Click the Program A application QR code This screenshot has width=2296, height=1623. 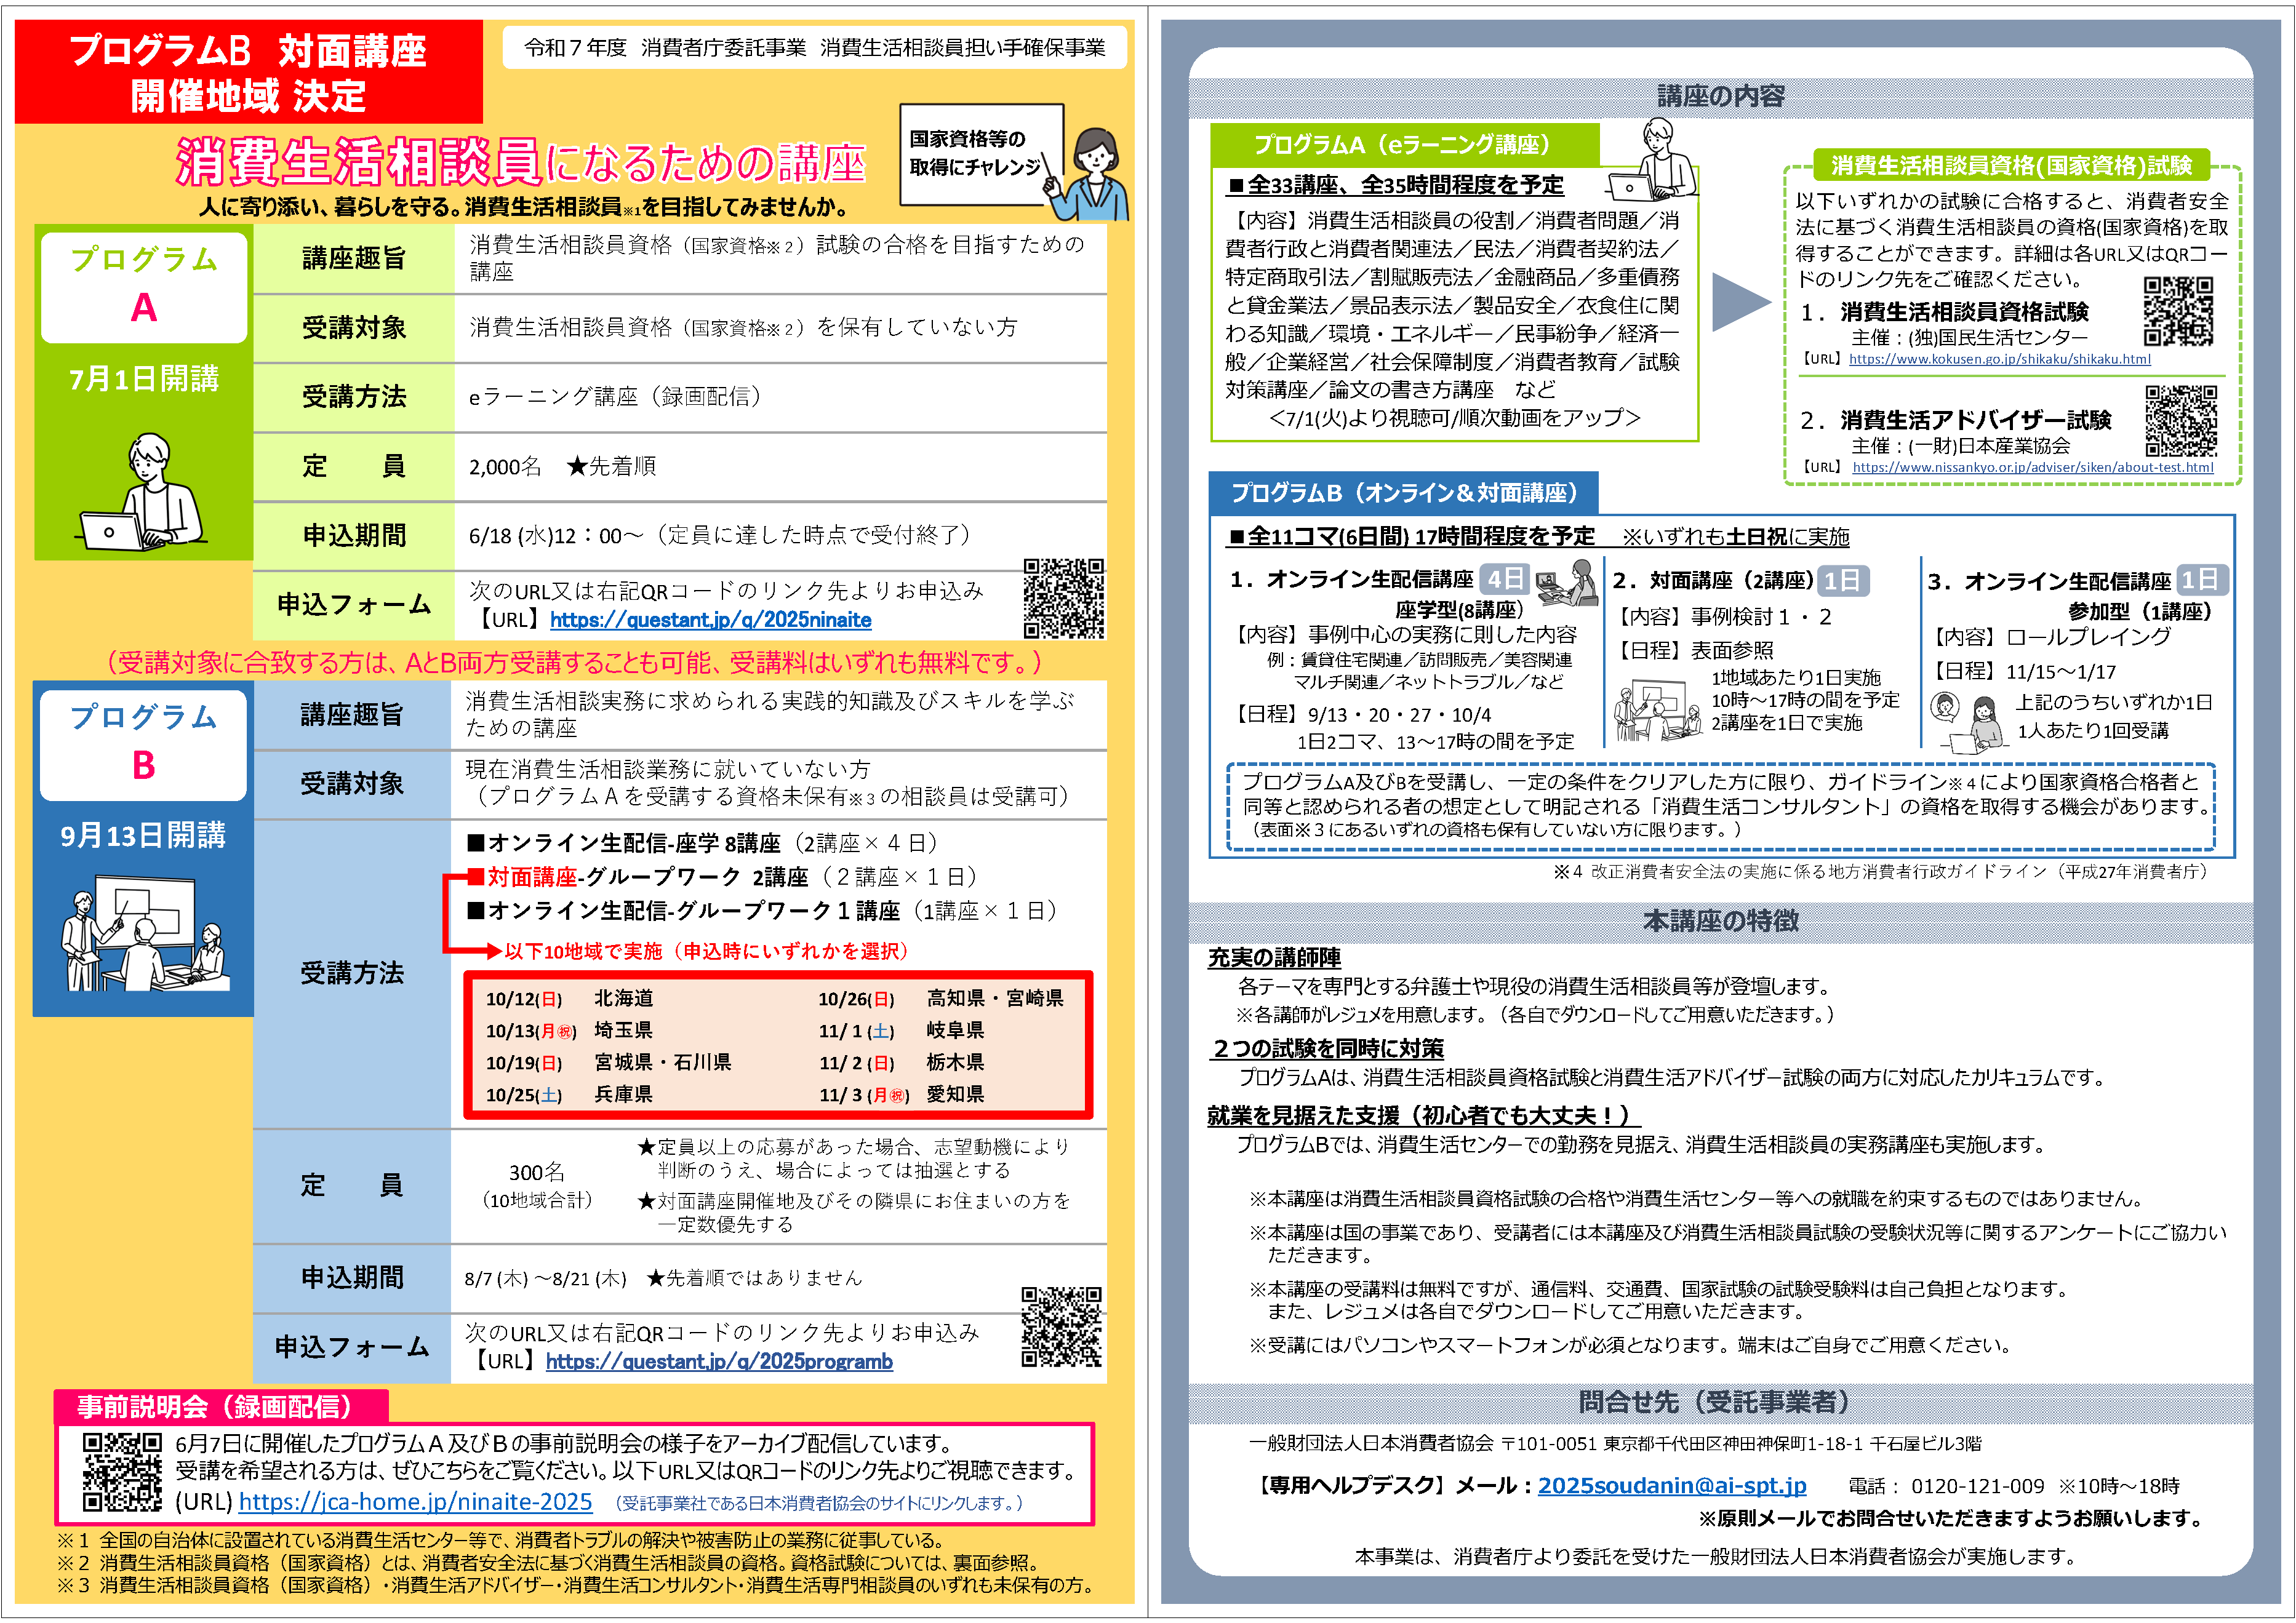coord(1063,598)
